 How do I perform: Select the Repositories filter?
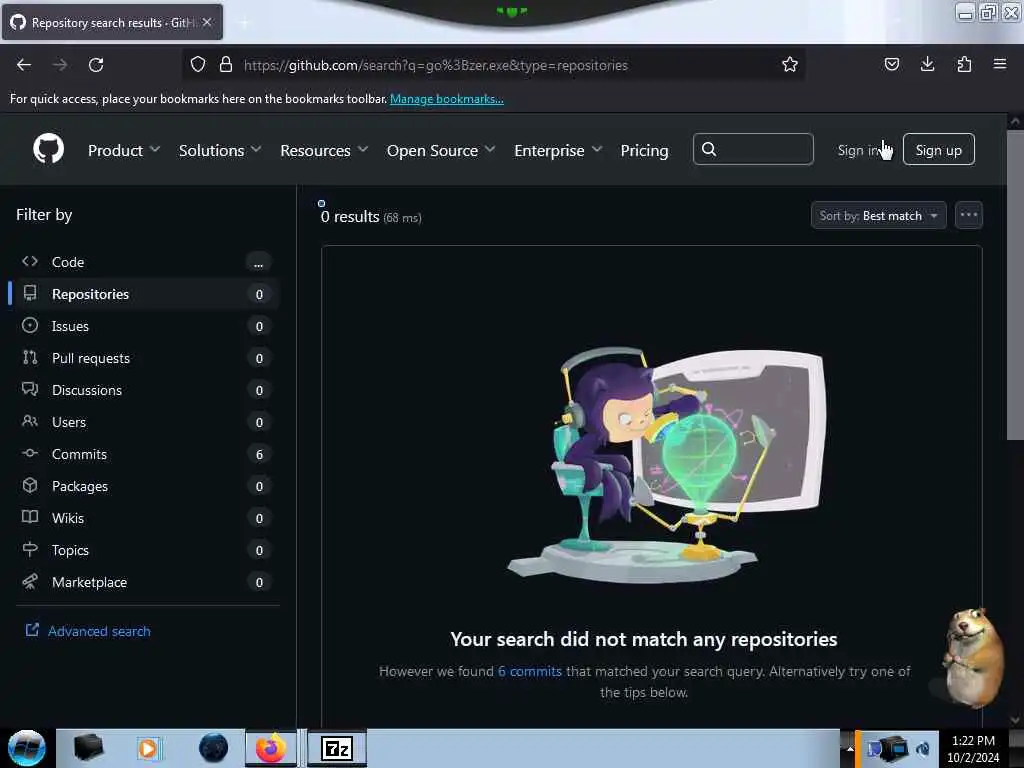pyautogui.click(x=144, y=294)
